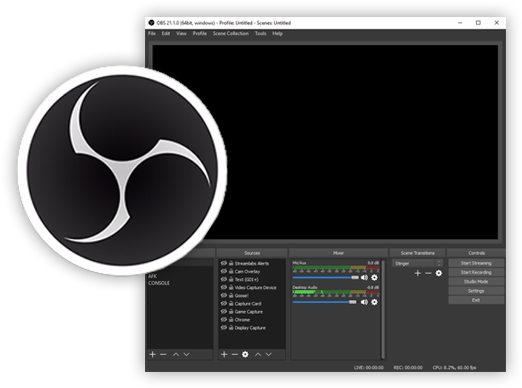Image resolution: width=522 pixels, height=388 pixels.
Task: Open the Profile menu
Action: point(200,33)
